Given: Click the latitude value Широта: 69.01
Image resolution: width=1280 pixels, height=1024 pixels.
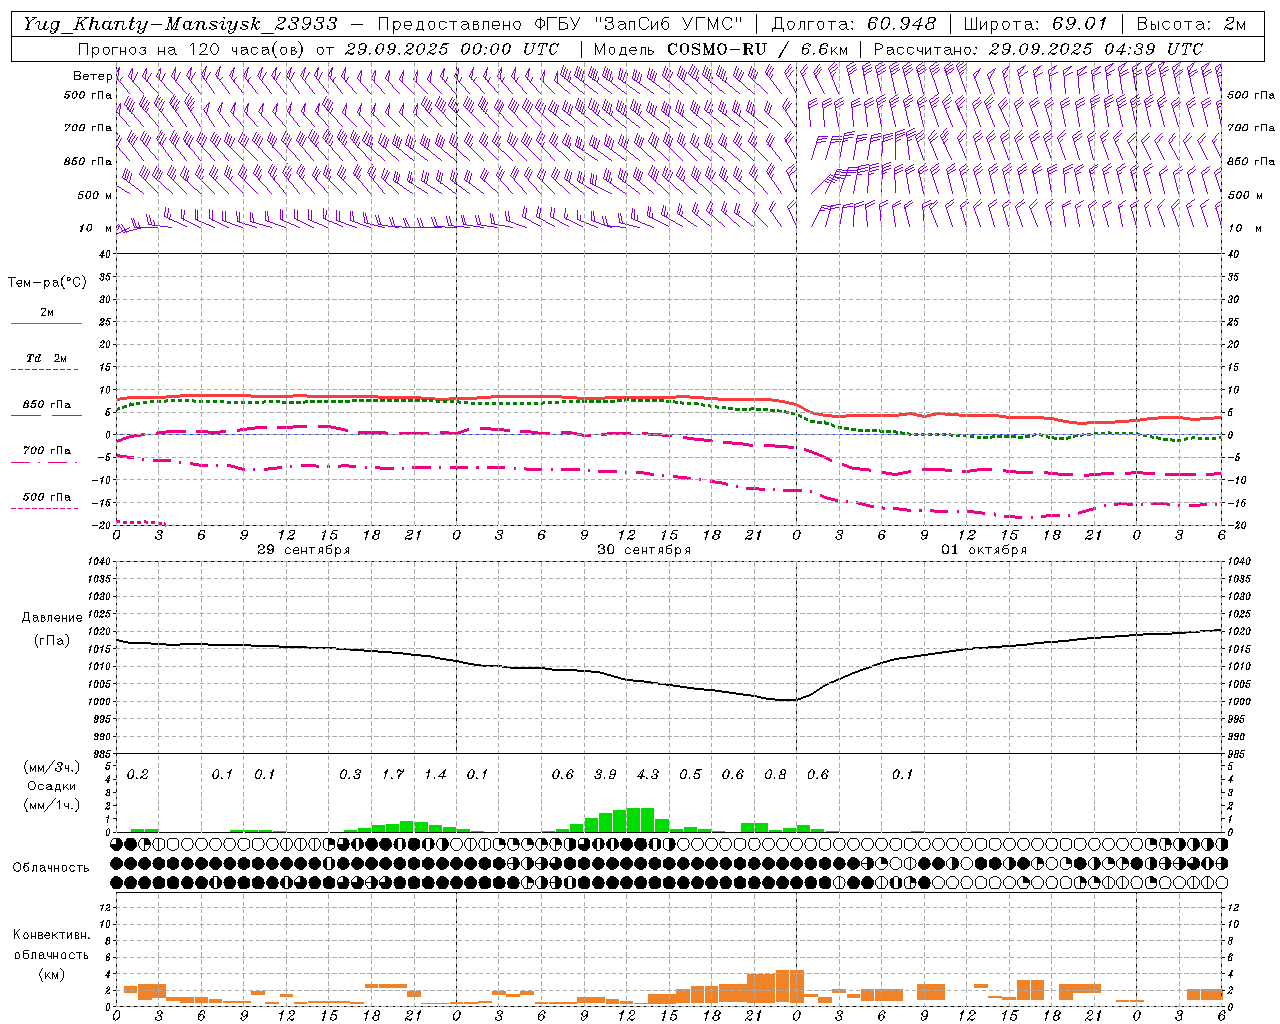Looking at the screenshot, I should [x=1035, y=24].
